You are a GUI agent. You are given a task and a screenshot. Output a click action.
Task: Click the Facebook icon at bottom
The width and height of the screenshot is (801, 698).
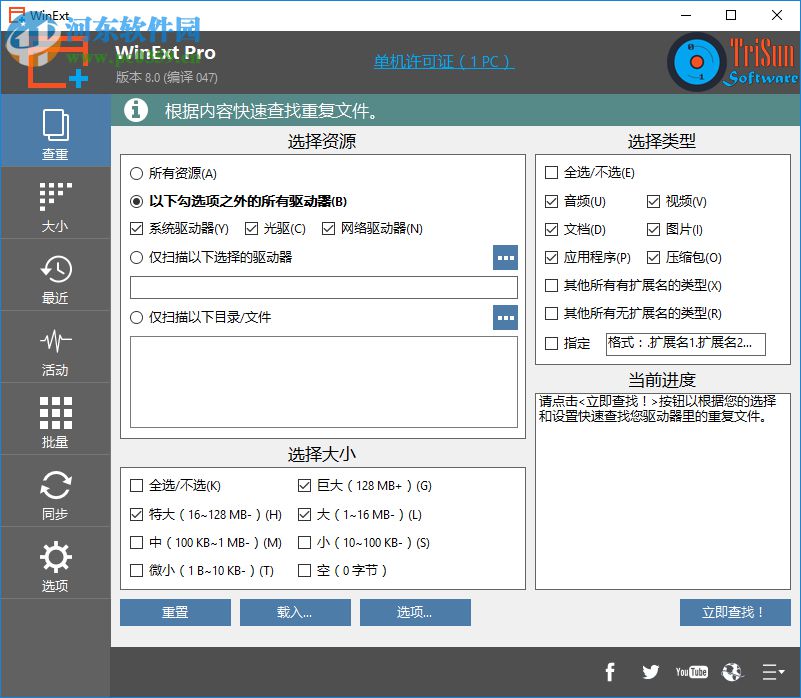click(x=610, y=672)
